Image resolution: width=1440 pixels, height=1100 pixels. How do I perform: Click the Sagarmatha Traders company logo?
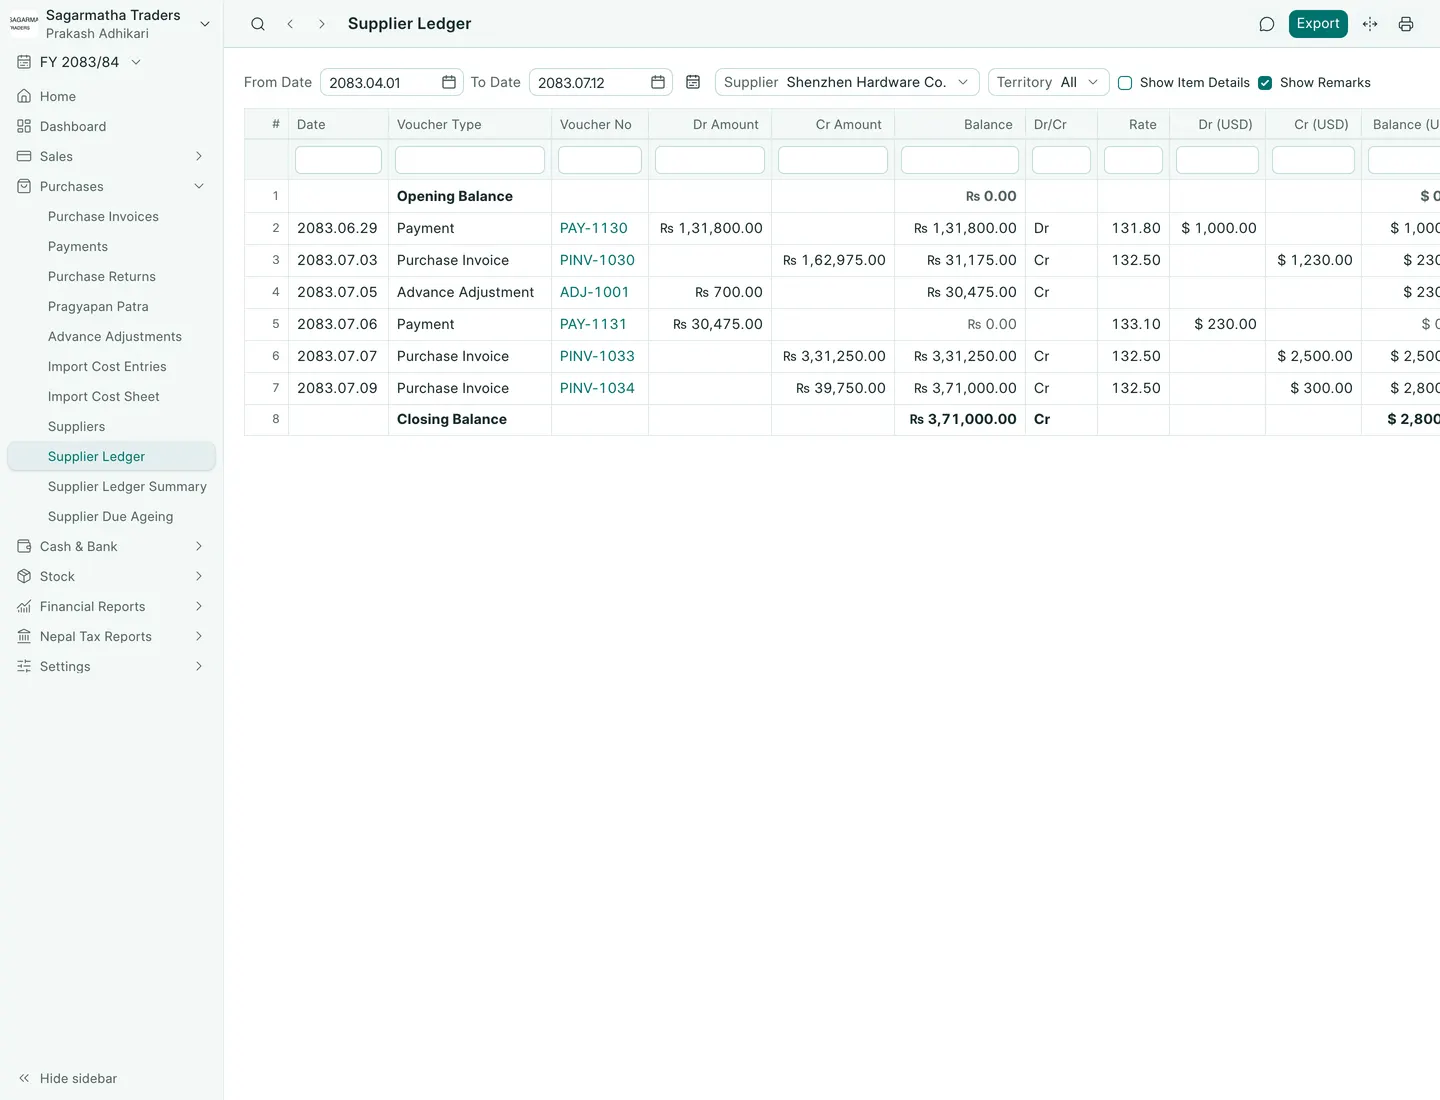(x=23, y=24)
